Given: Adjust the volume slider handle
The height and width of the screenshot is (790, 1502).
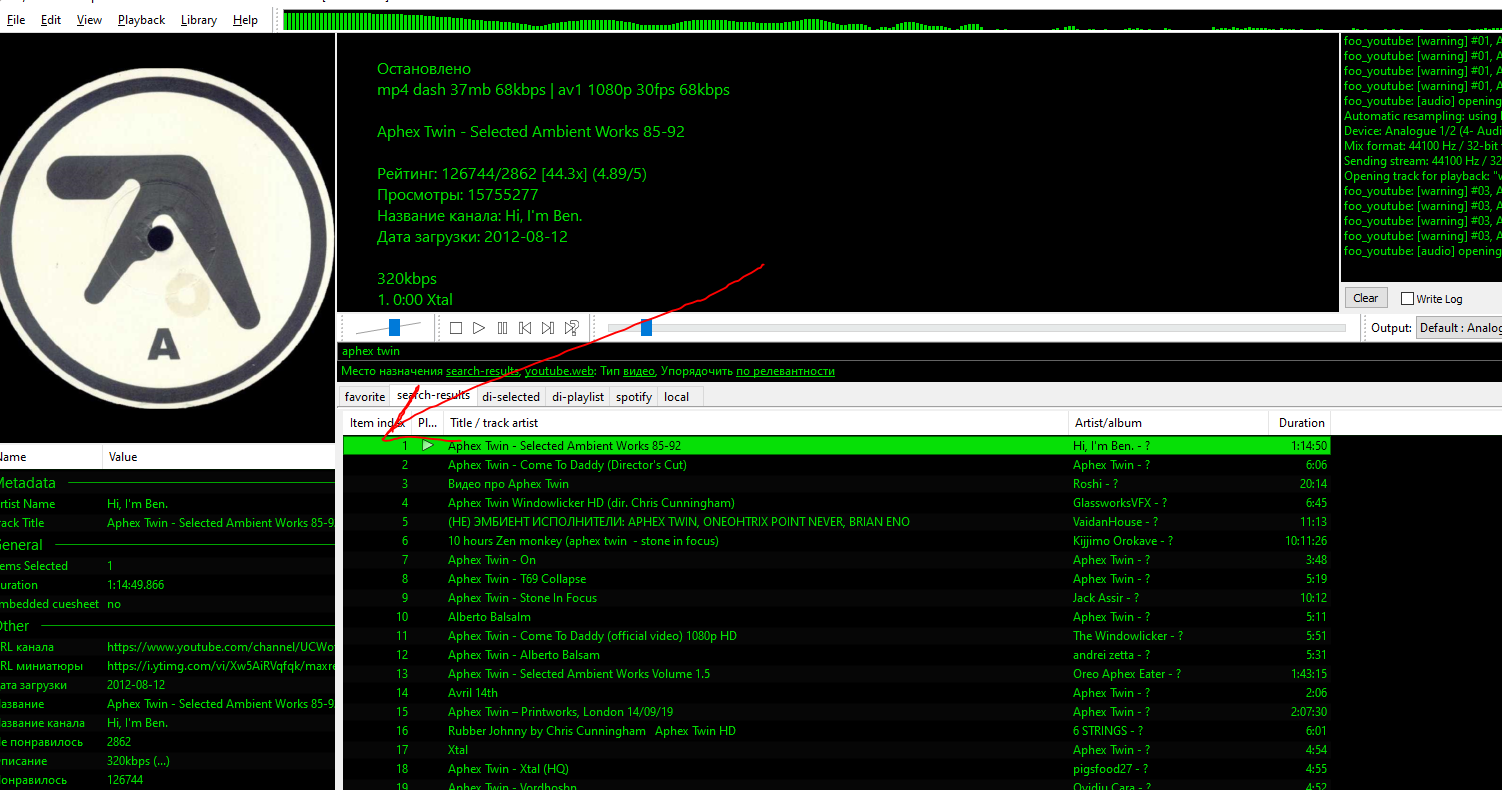Looking at the screenshot, I should (395, 328).
